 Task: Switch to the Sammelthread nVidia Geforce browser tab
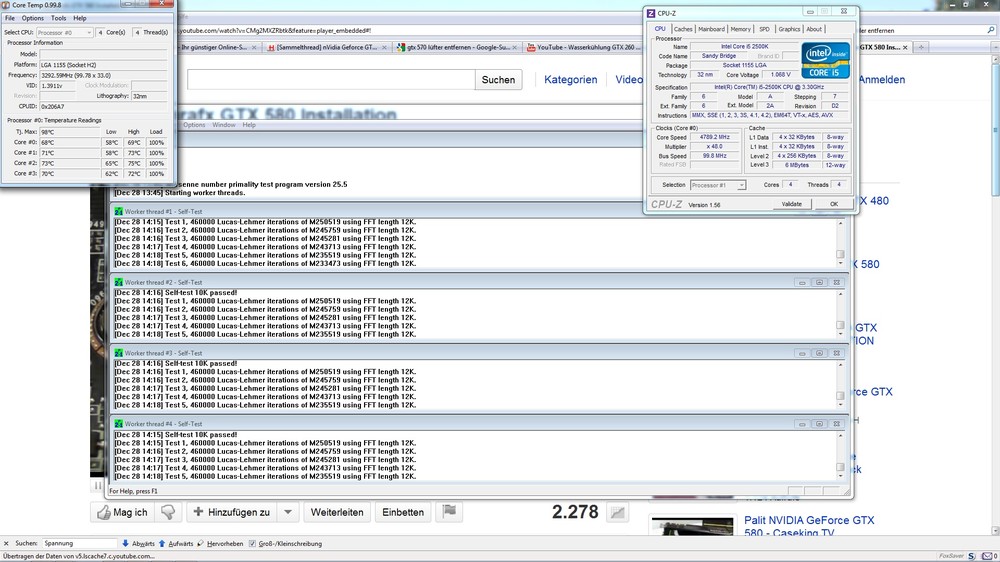pyautogui.click(x=326, y=47)
